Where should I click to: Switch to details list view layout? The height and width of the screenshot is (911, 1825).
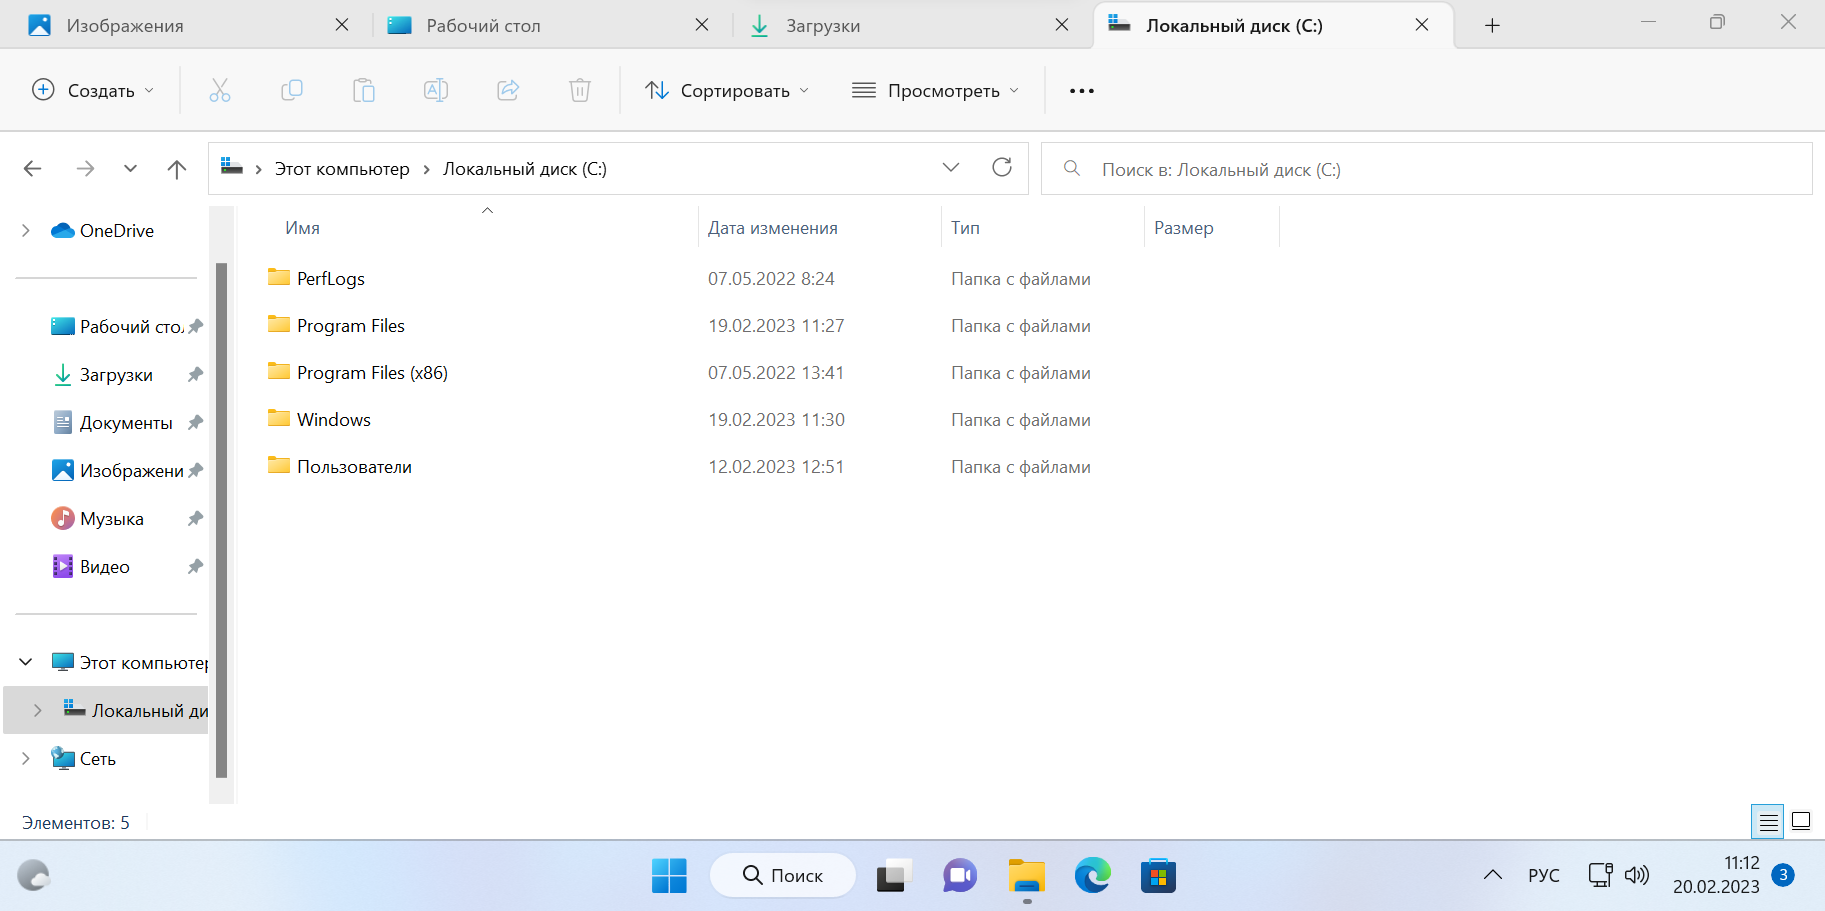pyautogui.click(x=1768, y=822)
